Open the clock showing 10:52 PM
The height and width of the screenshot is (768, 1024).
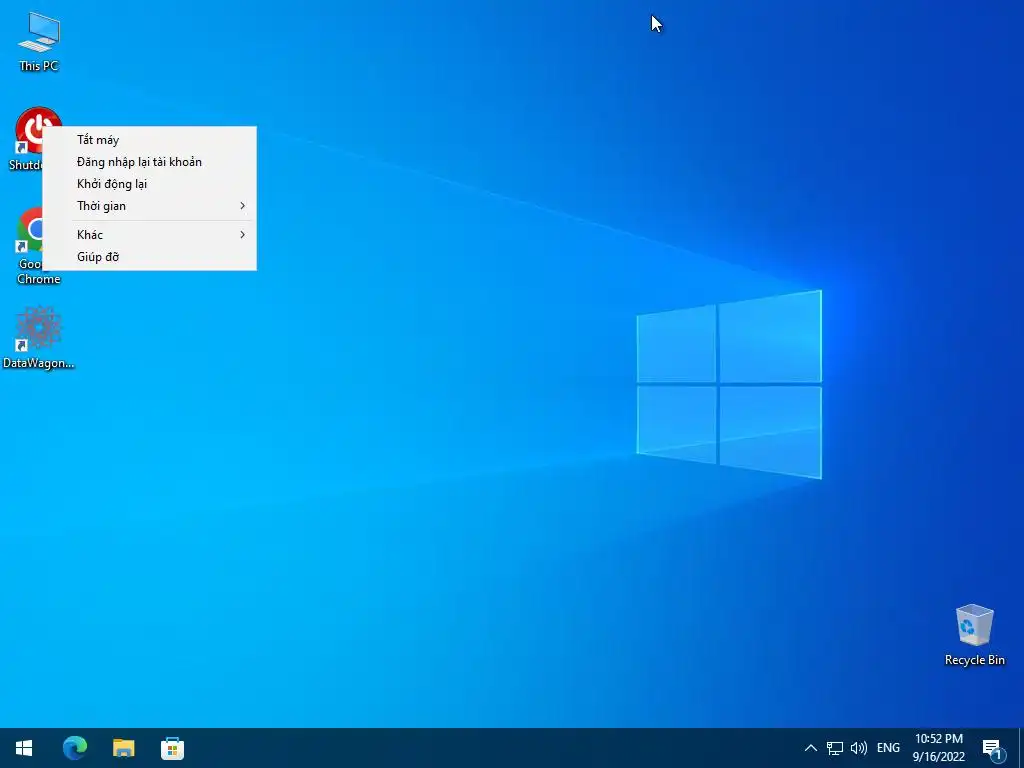click(x=938, y=748)
